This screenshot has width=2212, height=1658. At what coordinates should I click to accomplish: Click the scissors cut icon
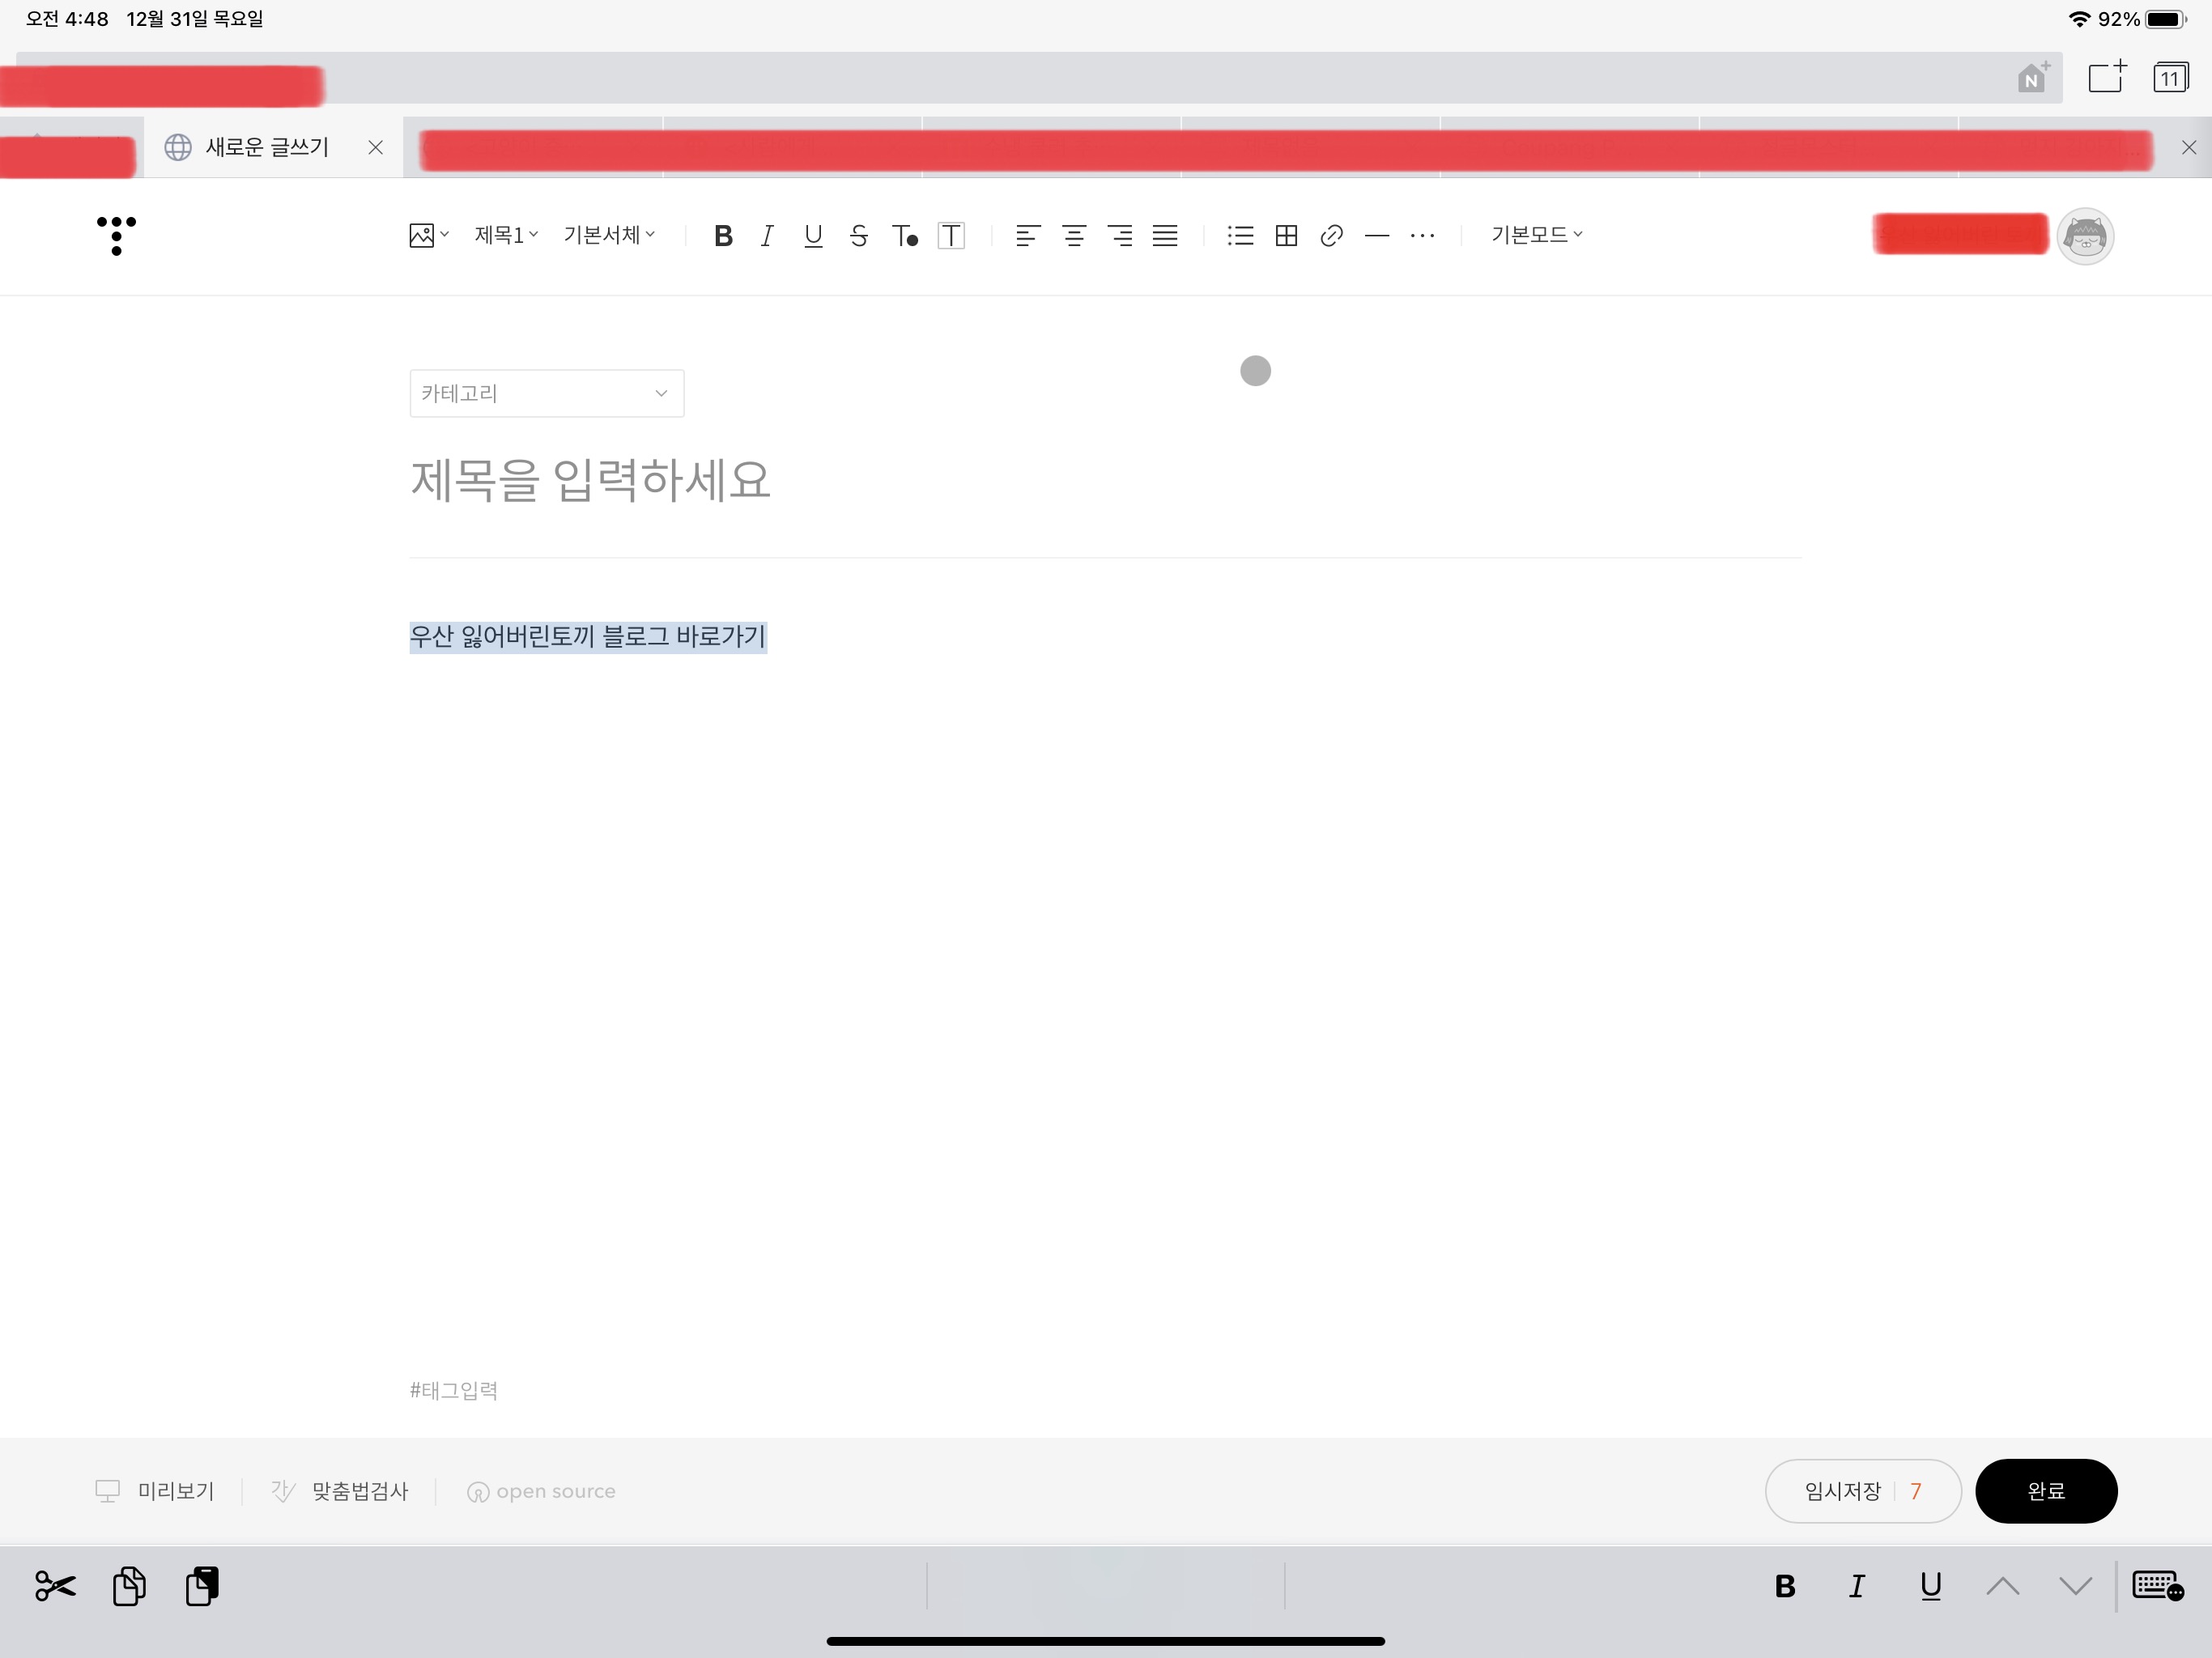pos(55,1586)
